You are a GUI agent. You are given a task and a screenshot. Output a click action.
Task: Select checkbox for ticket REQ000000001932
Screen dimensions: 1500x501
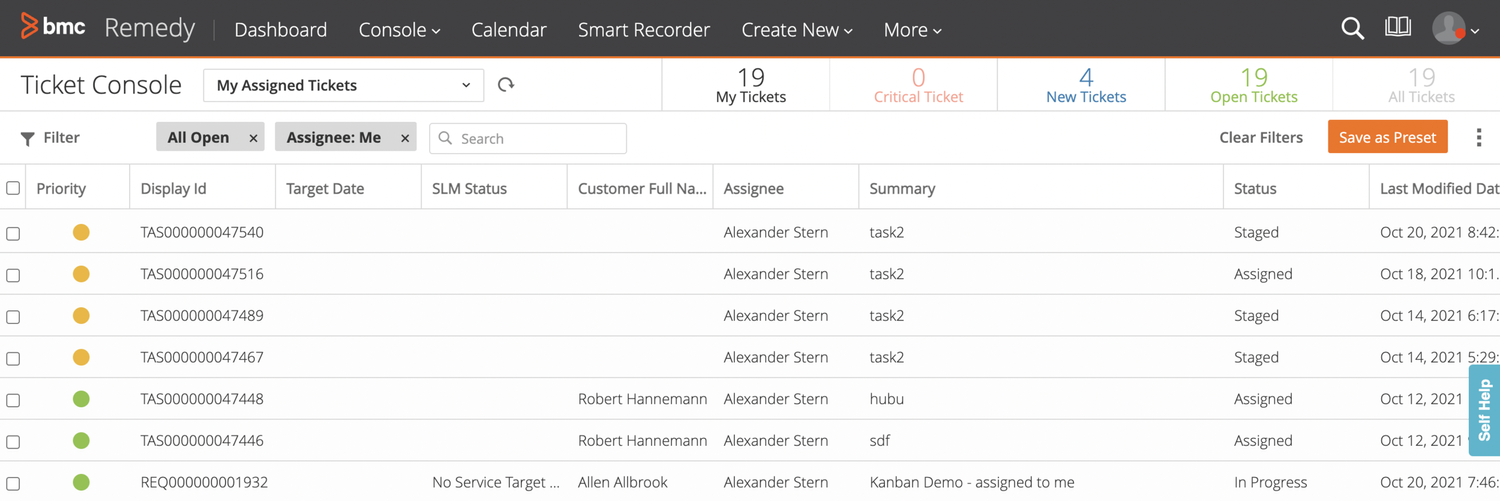coord(13,483)
